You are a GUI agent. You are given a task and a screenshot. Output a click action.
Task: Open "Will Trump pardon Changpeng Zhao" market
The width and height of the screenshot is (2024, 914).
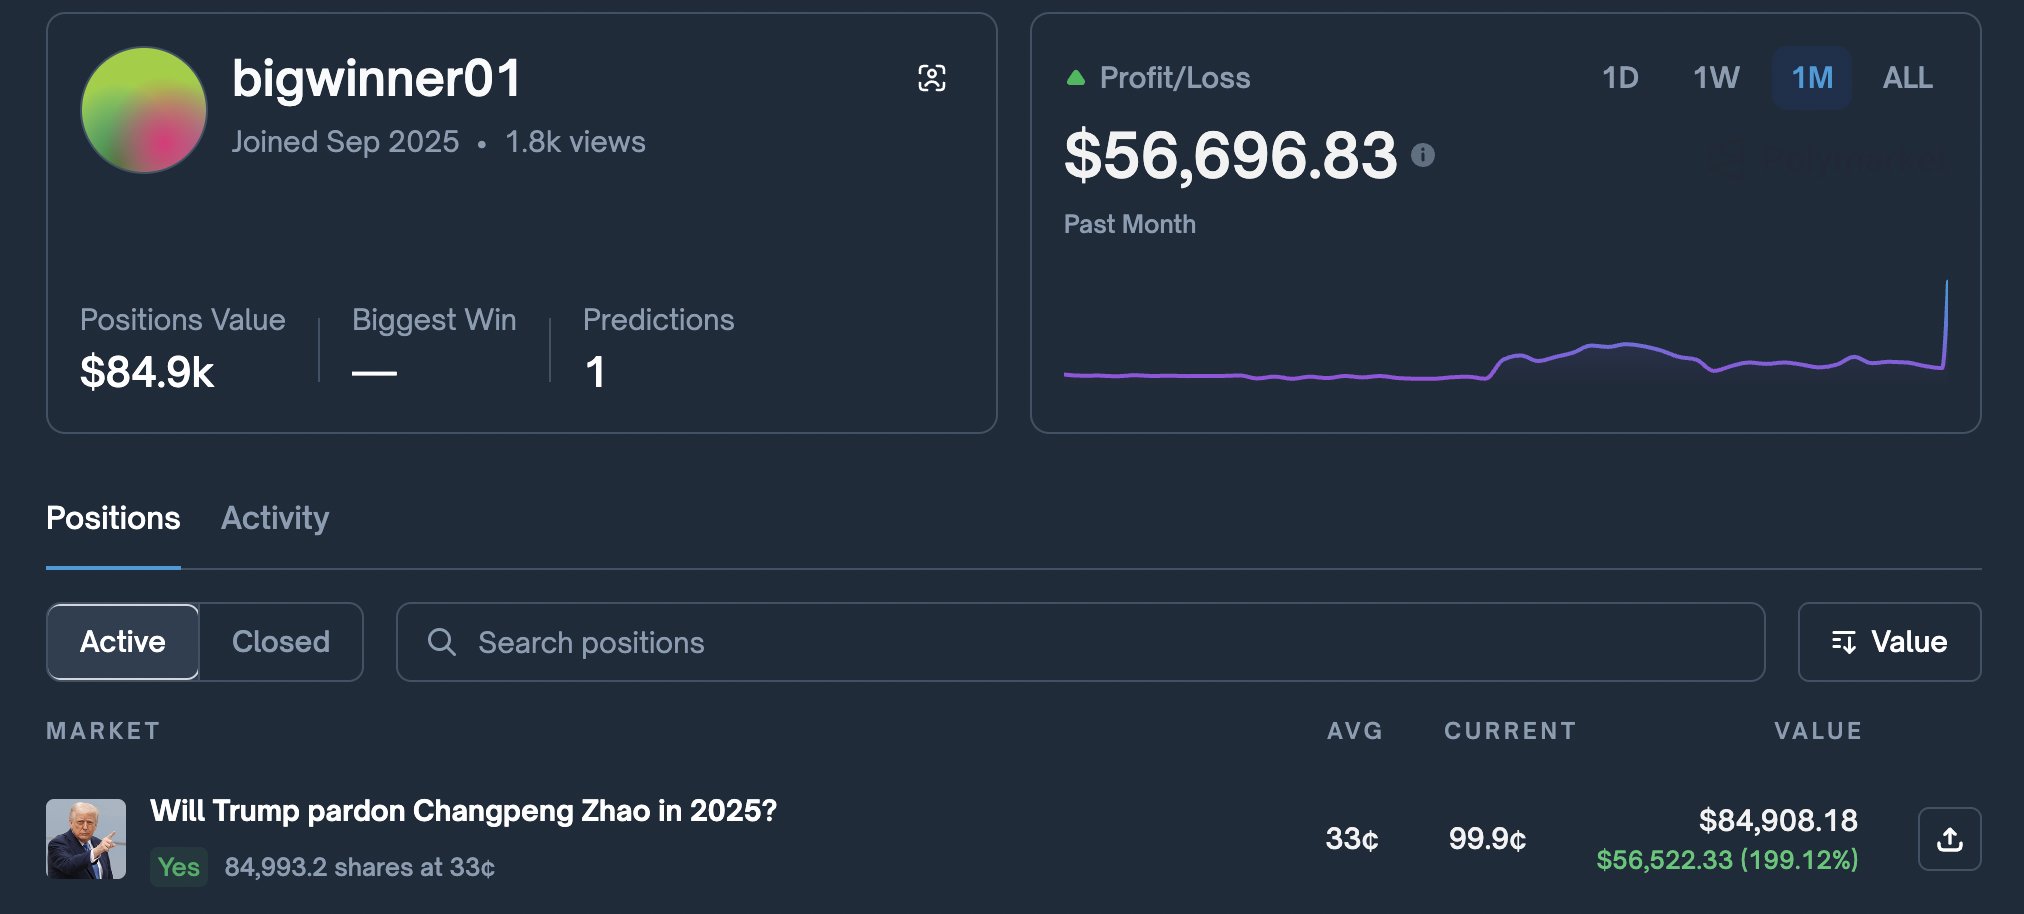pyautogui.click(x=463, y=810)
